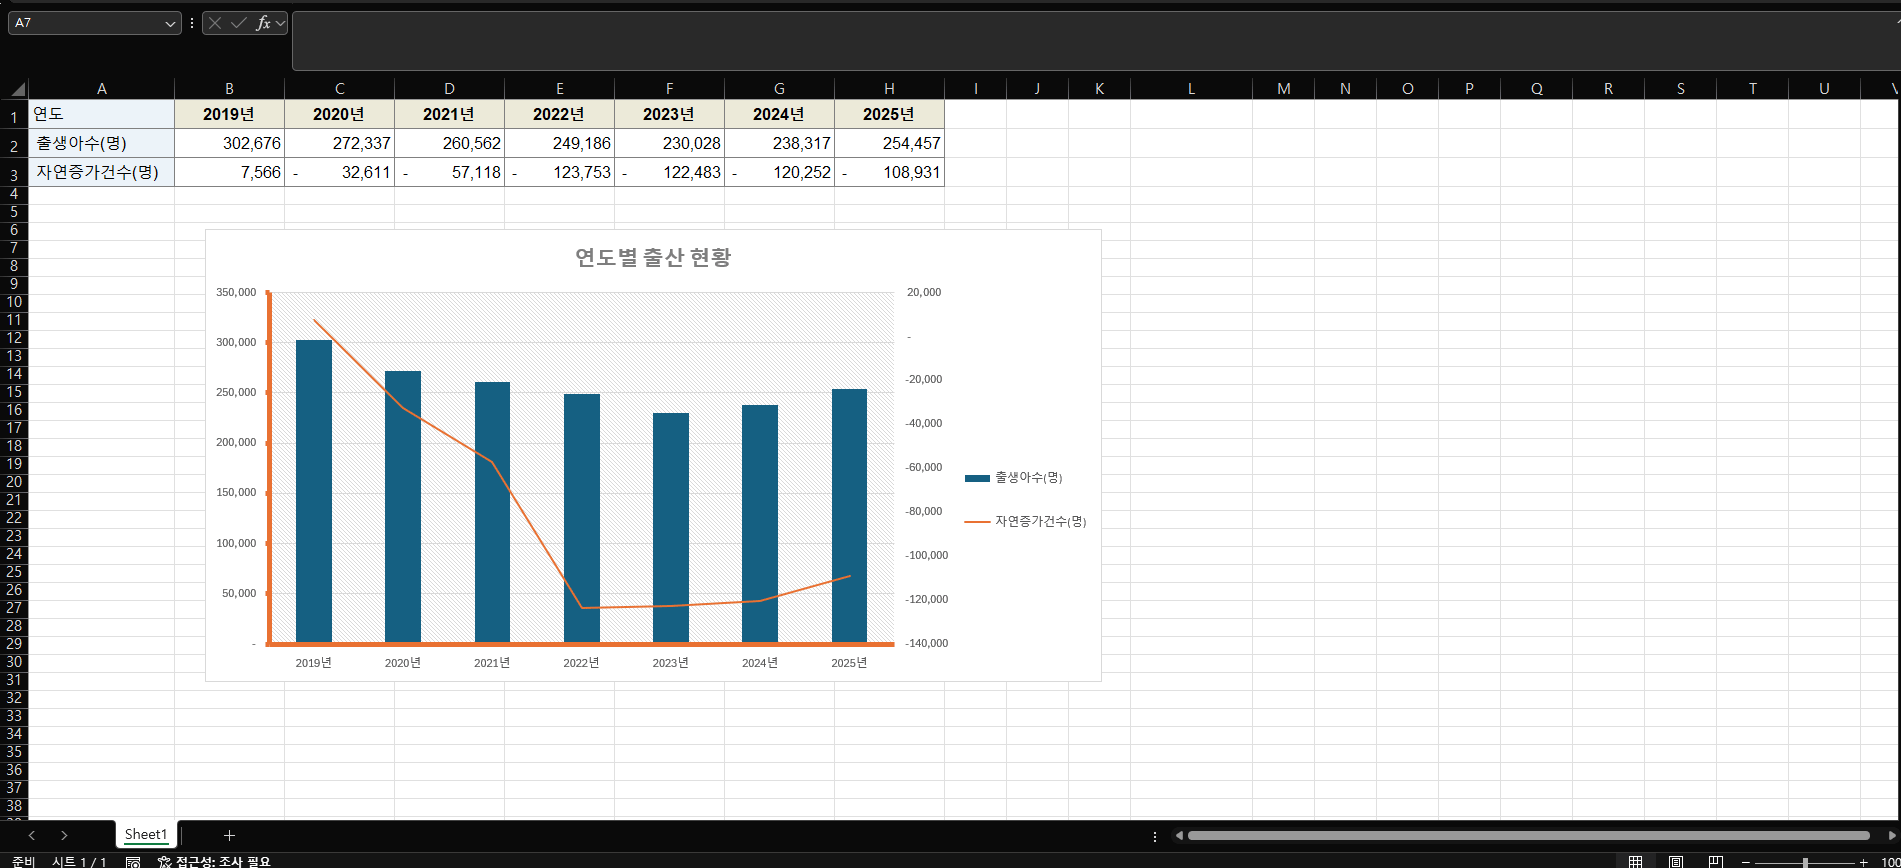Click the zoom slider handle

click(1805, 861)
